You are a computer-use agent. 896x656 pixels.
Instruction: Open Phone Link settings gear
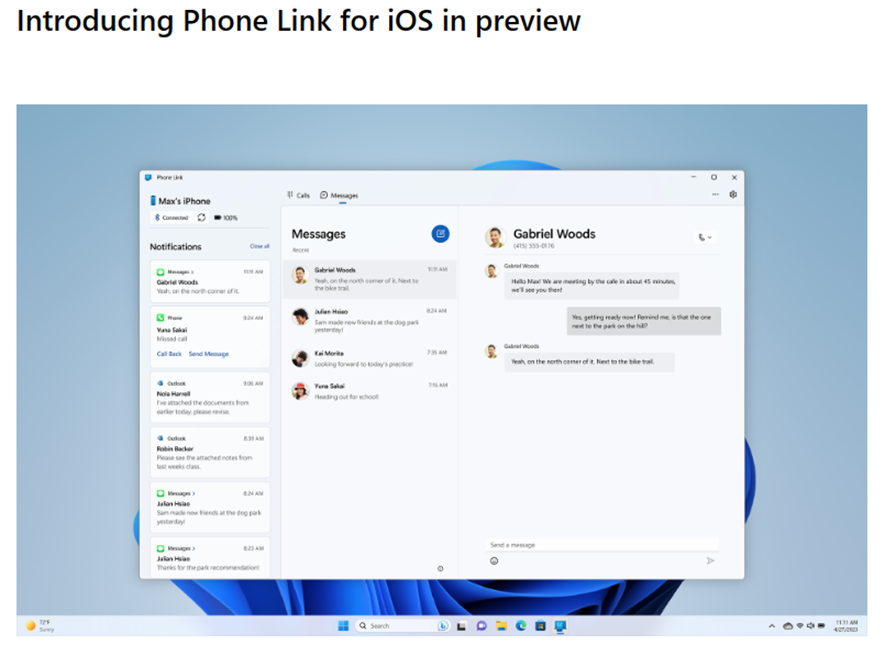[x=733, y=194]
